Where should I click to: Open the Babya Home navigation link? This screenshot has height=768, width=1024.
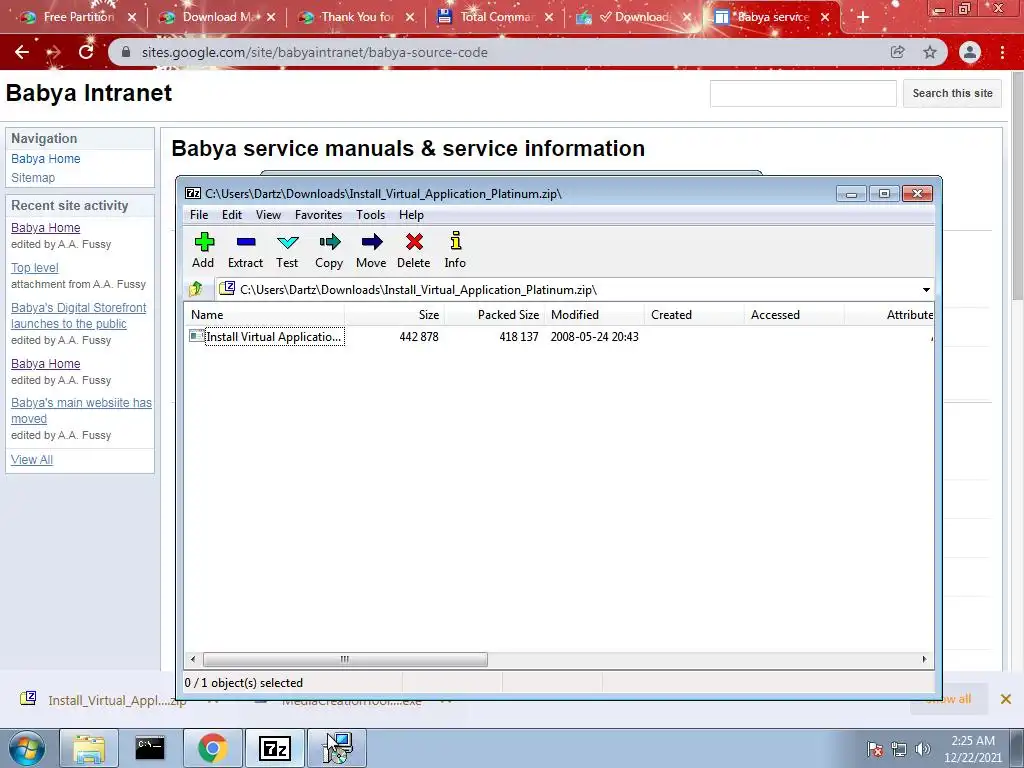46,159
